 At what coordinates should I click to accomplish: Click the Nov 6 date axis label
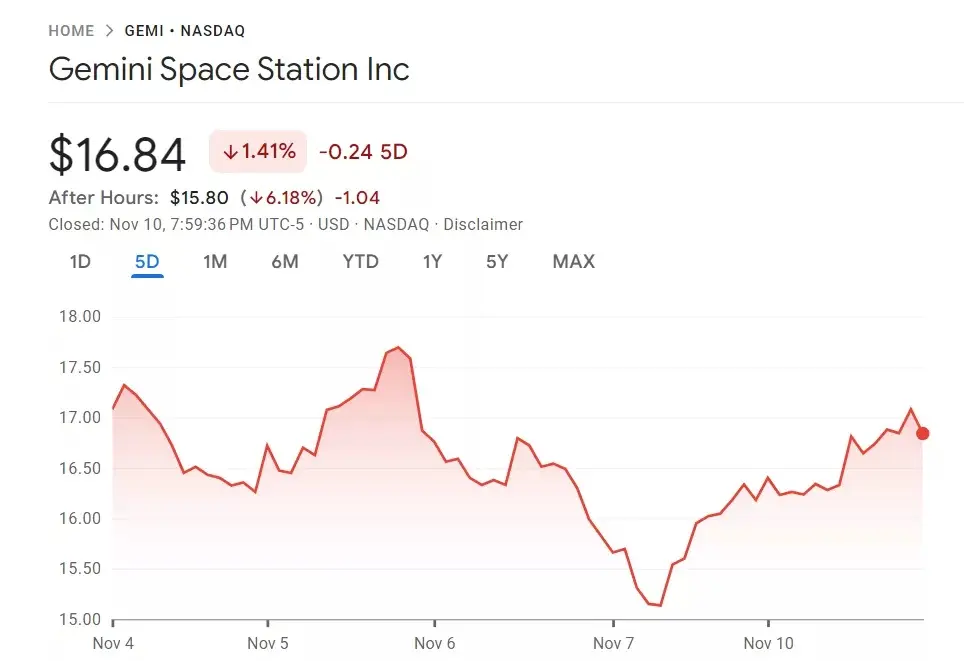pyautogui.click(x=435, y=643)
